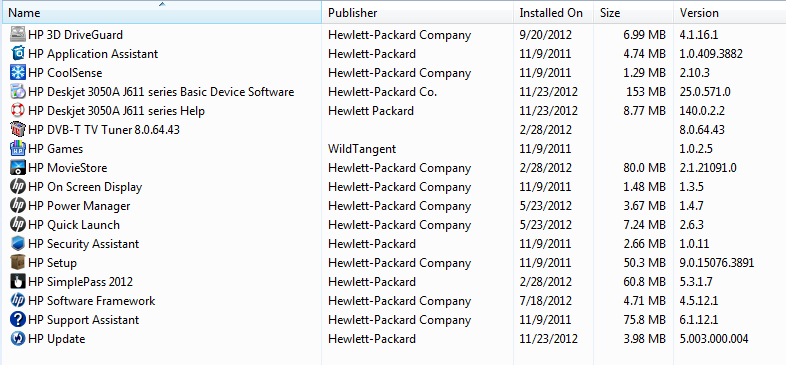Select HP Application Assistant name text
The width and height of the screenshot is (786, 365).
point(93,54)
